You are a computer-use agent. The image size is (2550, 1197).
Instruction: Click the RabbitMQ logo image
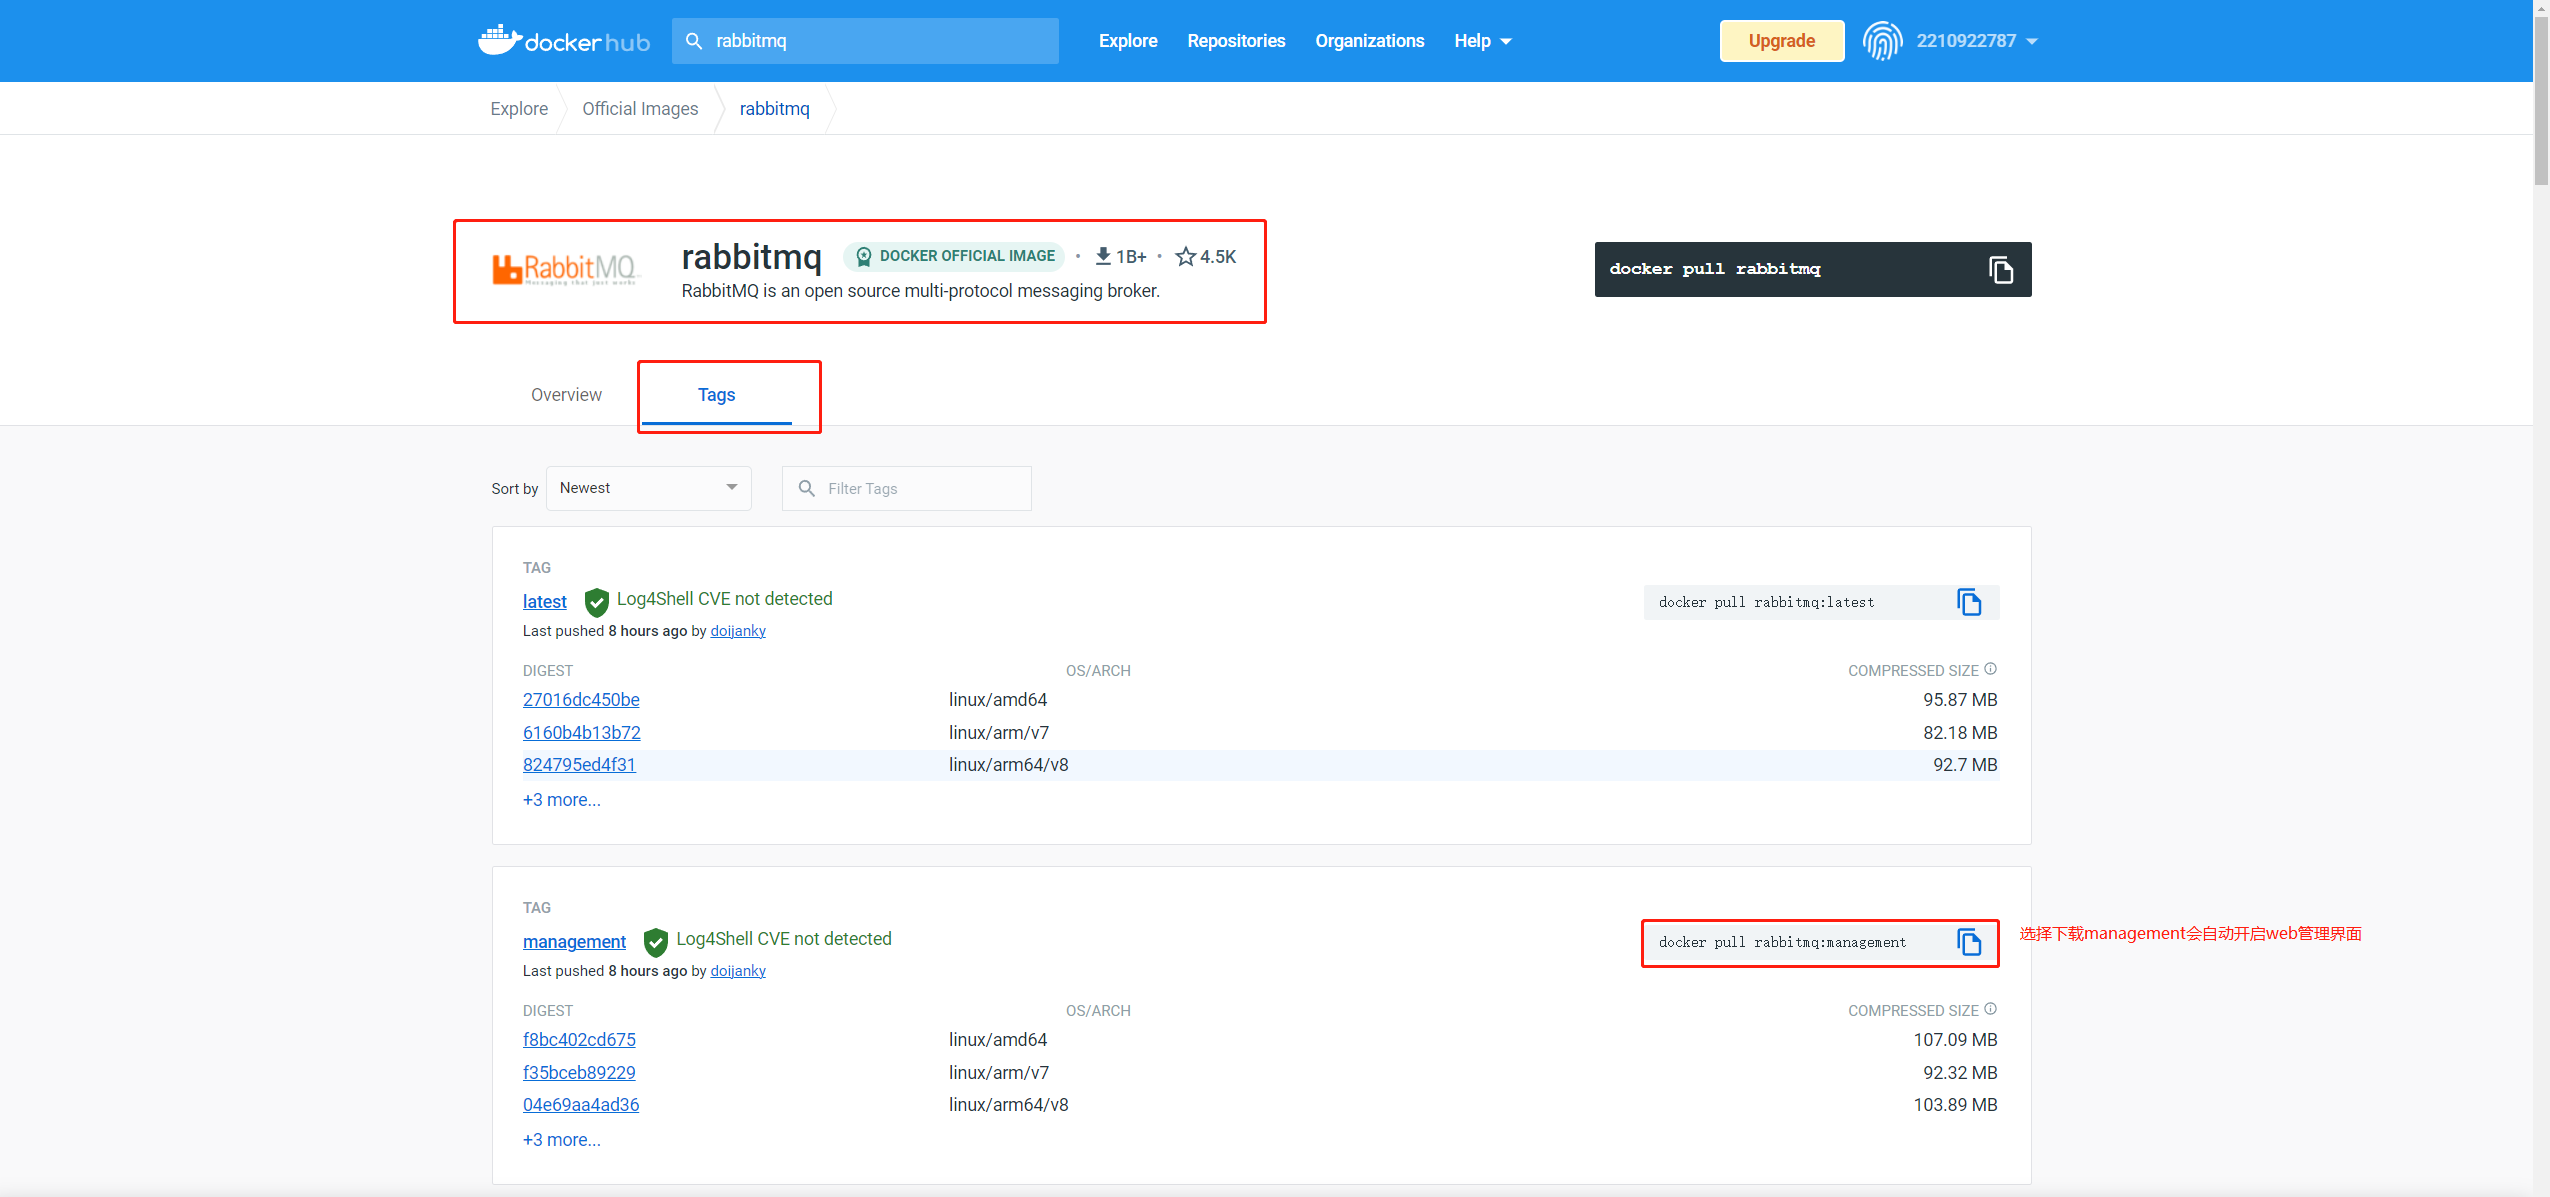[565, 269]
